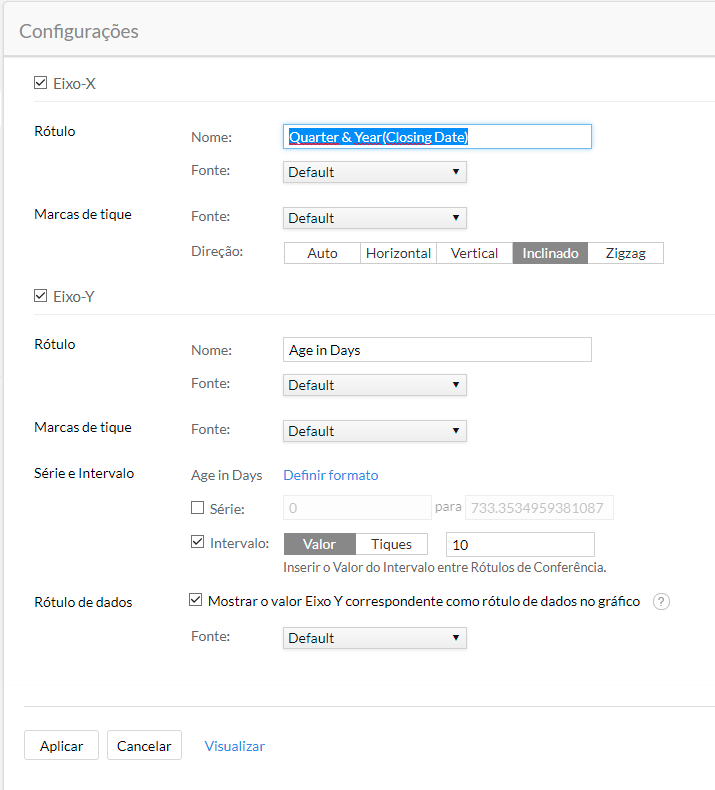Select the Zigzag tick direction

click(626, 253)
